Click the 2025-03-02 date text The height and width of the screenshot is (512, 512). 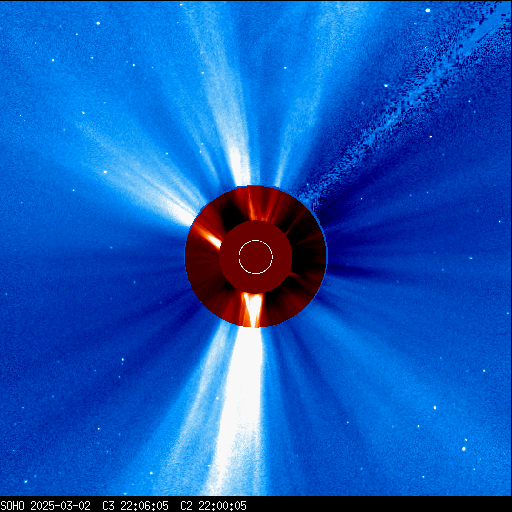pyautogui.click(x=60, y=506)
